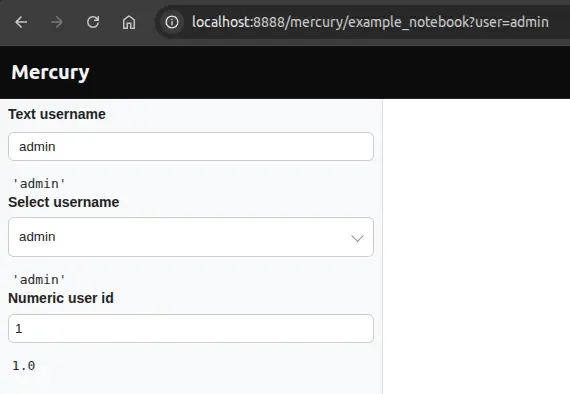Open the browser home page icon
The image size is (570, 394).
tap(129, 23)
